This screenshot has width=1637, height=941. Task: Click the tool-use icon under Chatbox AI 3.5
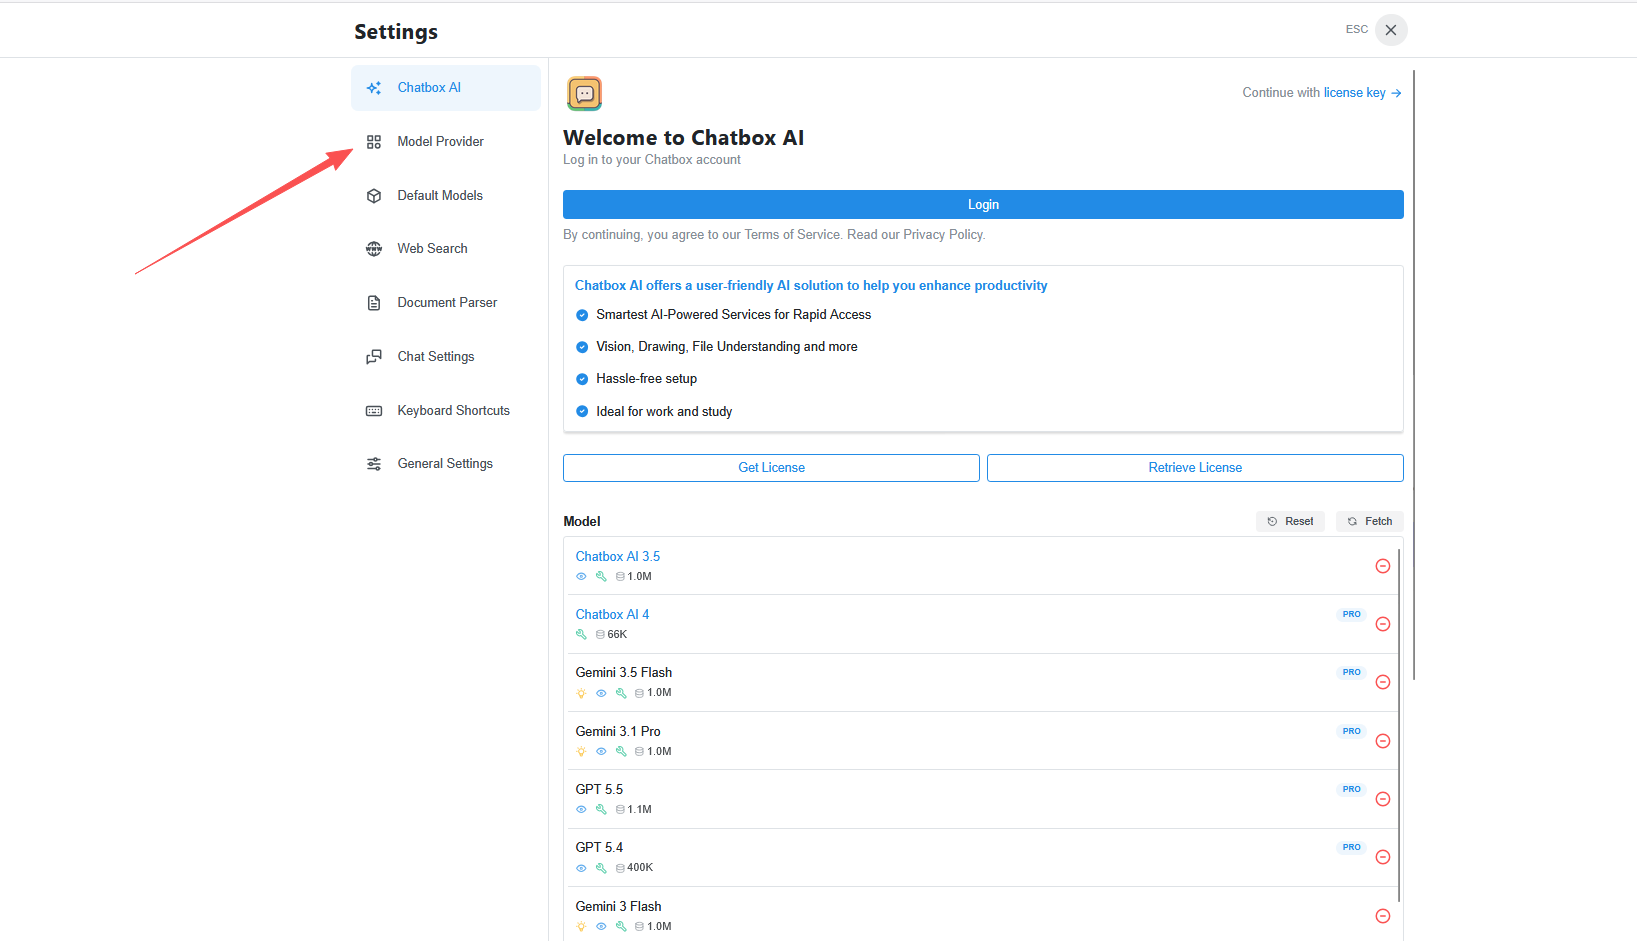click(x=601, y=577)
